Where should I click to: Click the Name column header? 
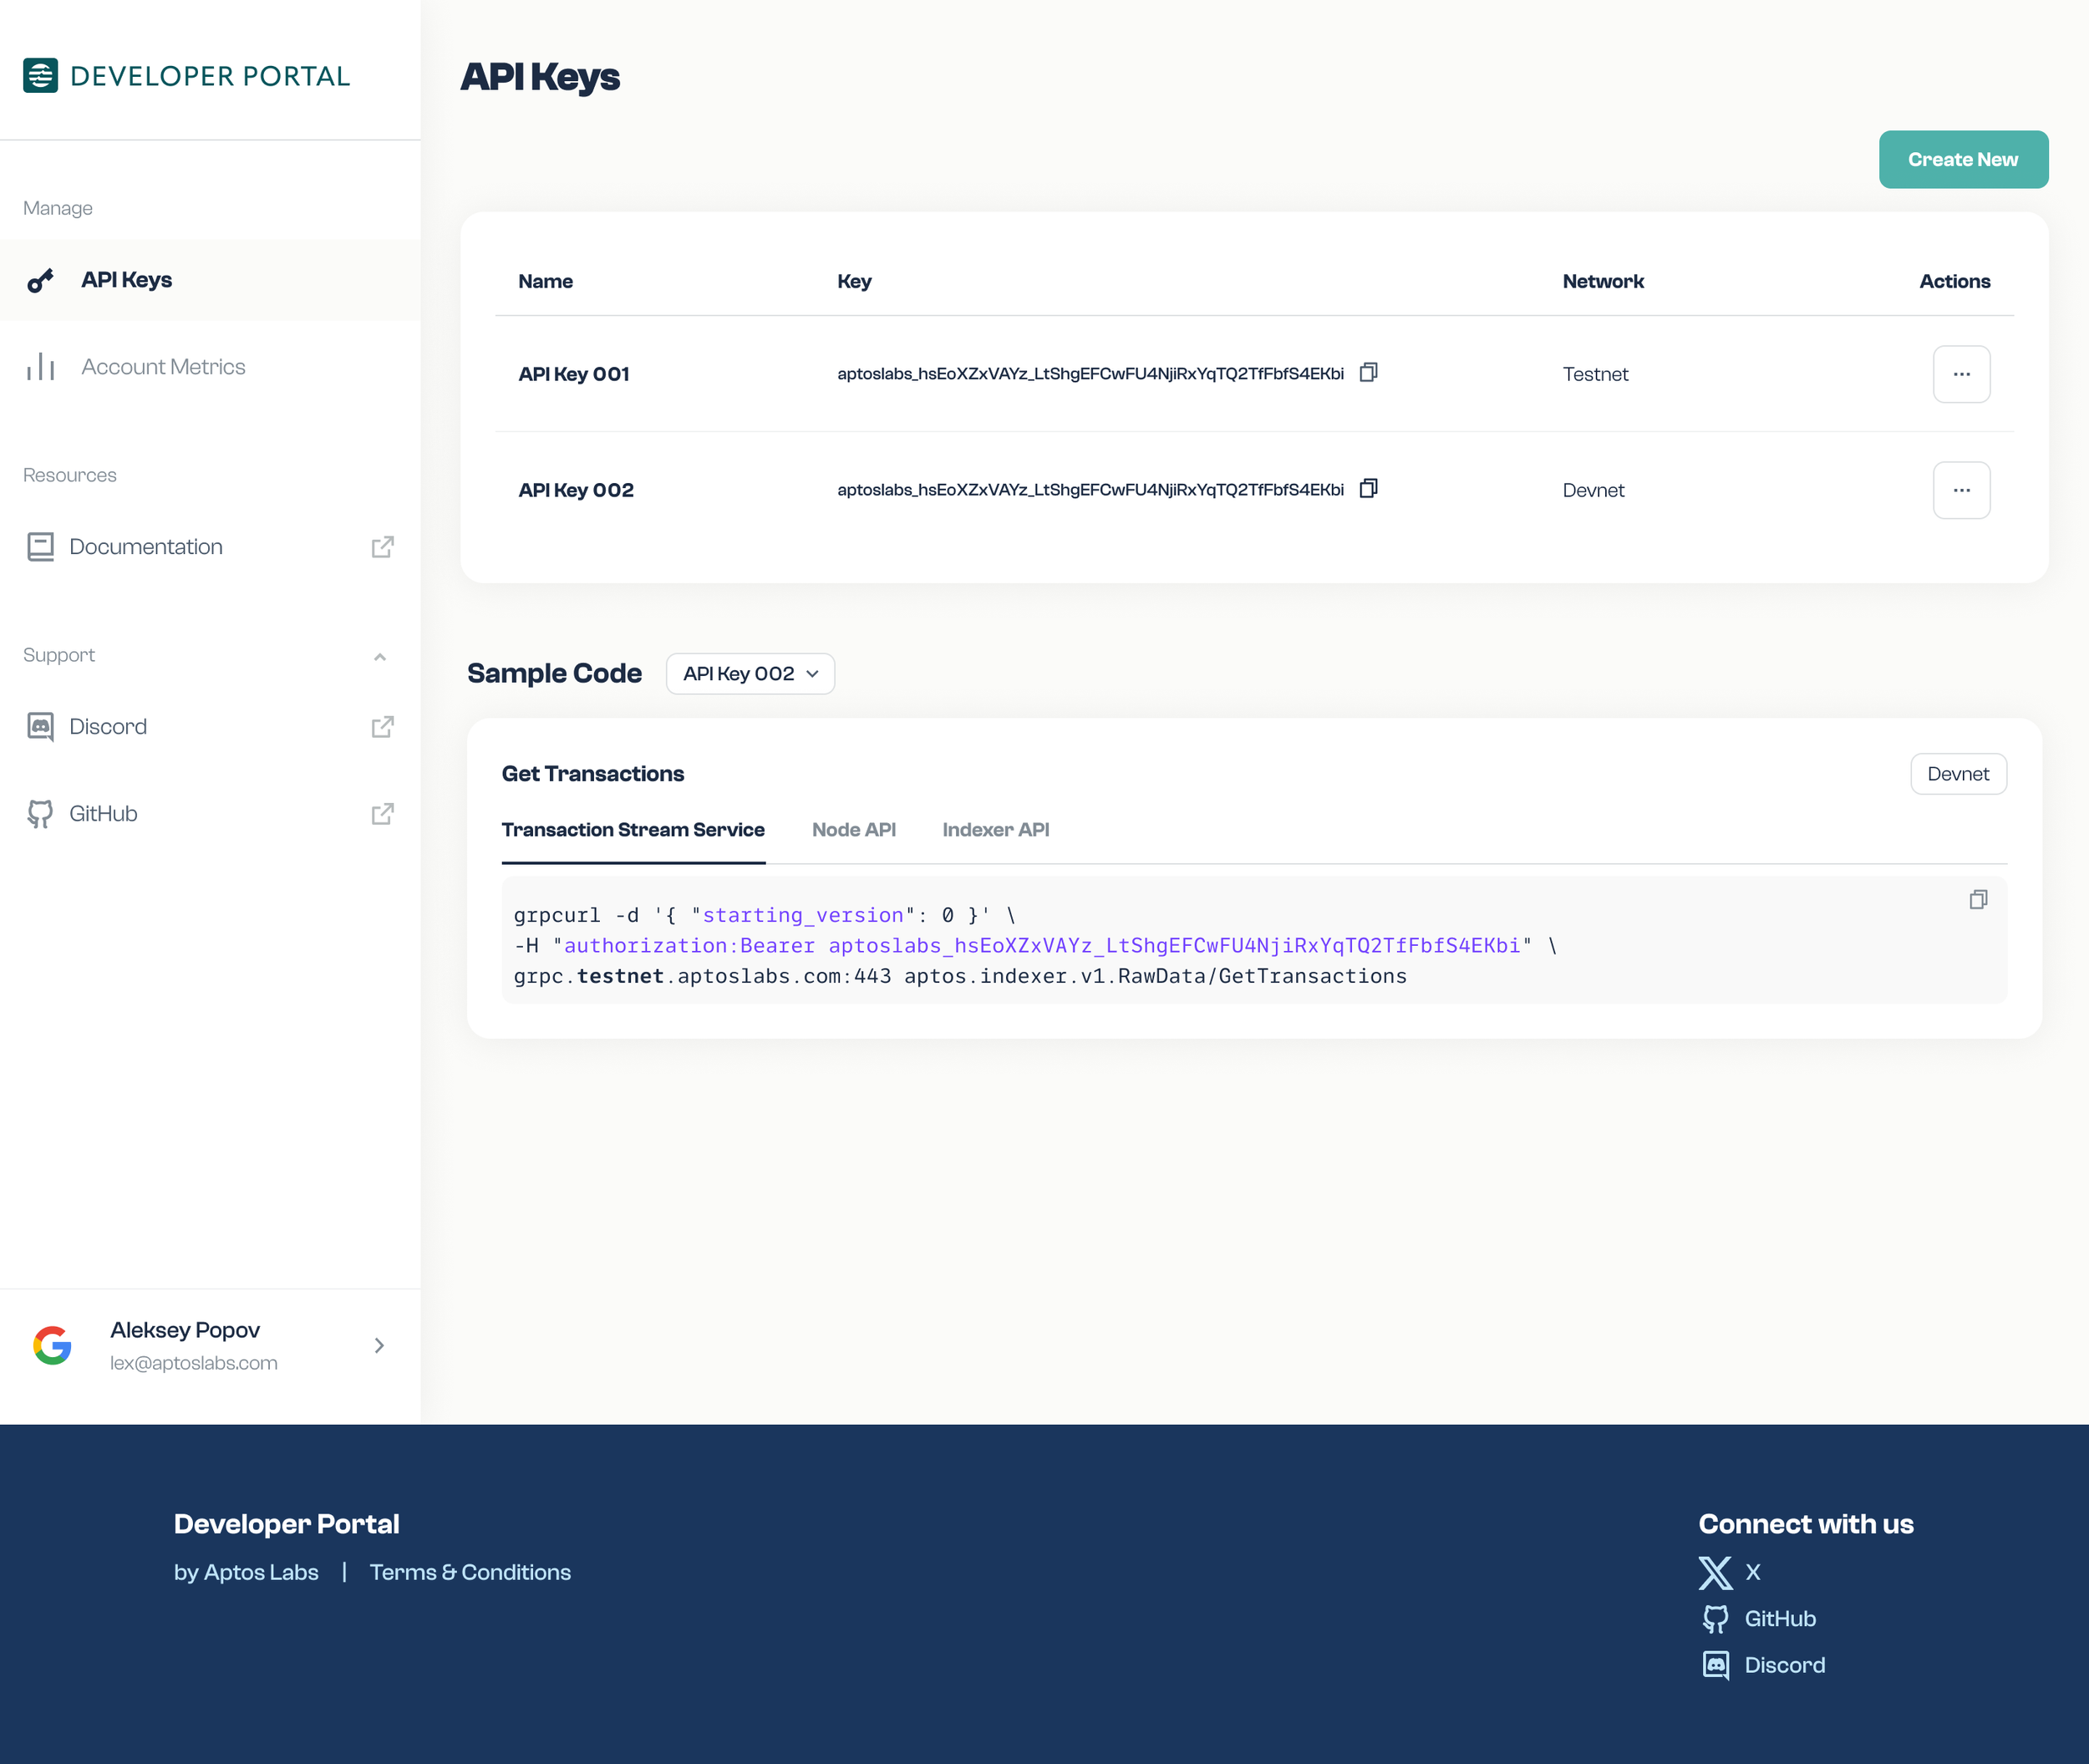point(545,281)
